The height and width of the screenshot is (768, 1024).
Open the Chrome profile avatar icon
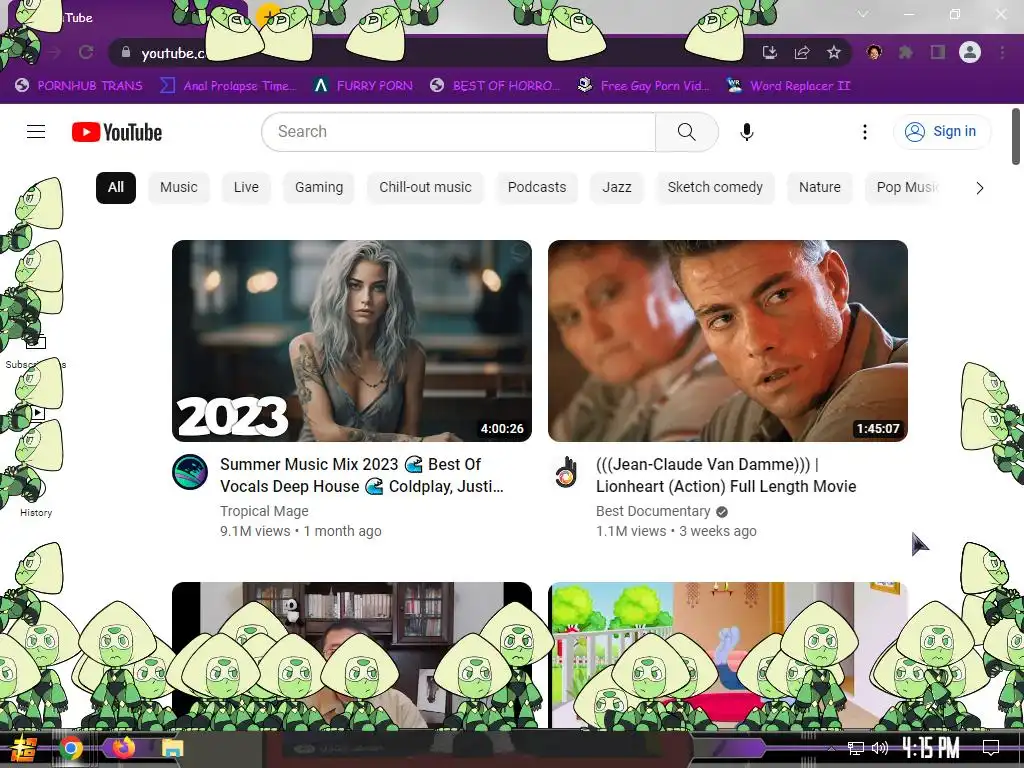coord(970,52)
